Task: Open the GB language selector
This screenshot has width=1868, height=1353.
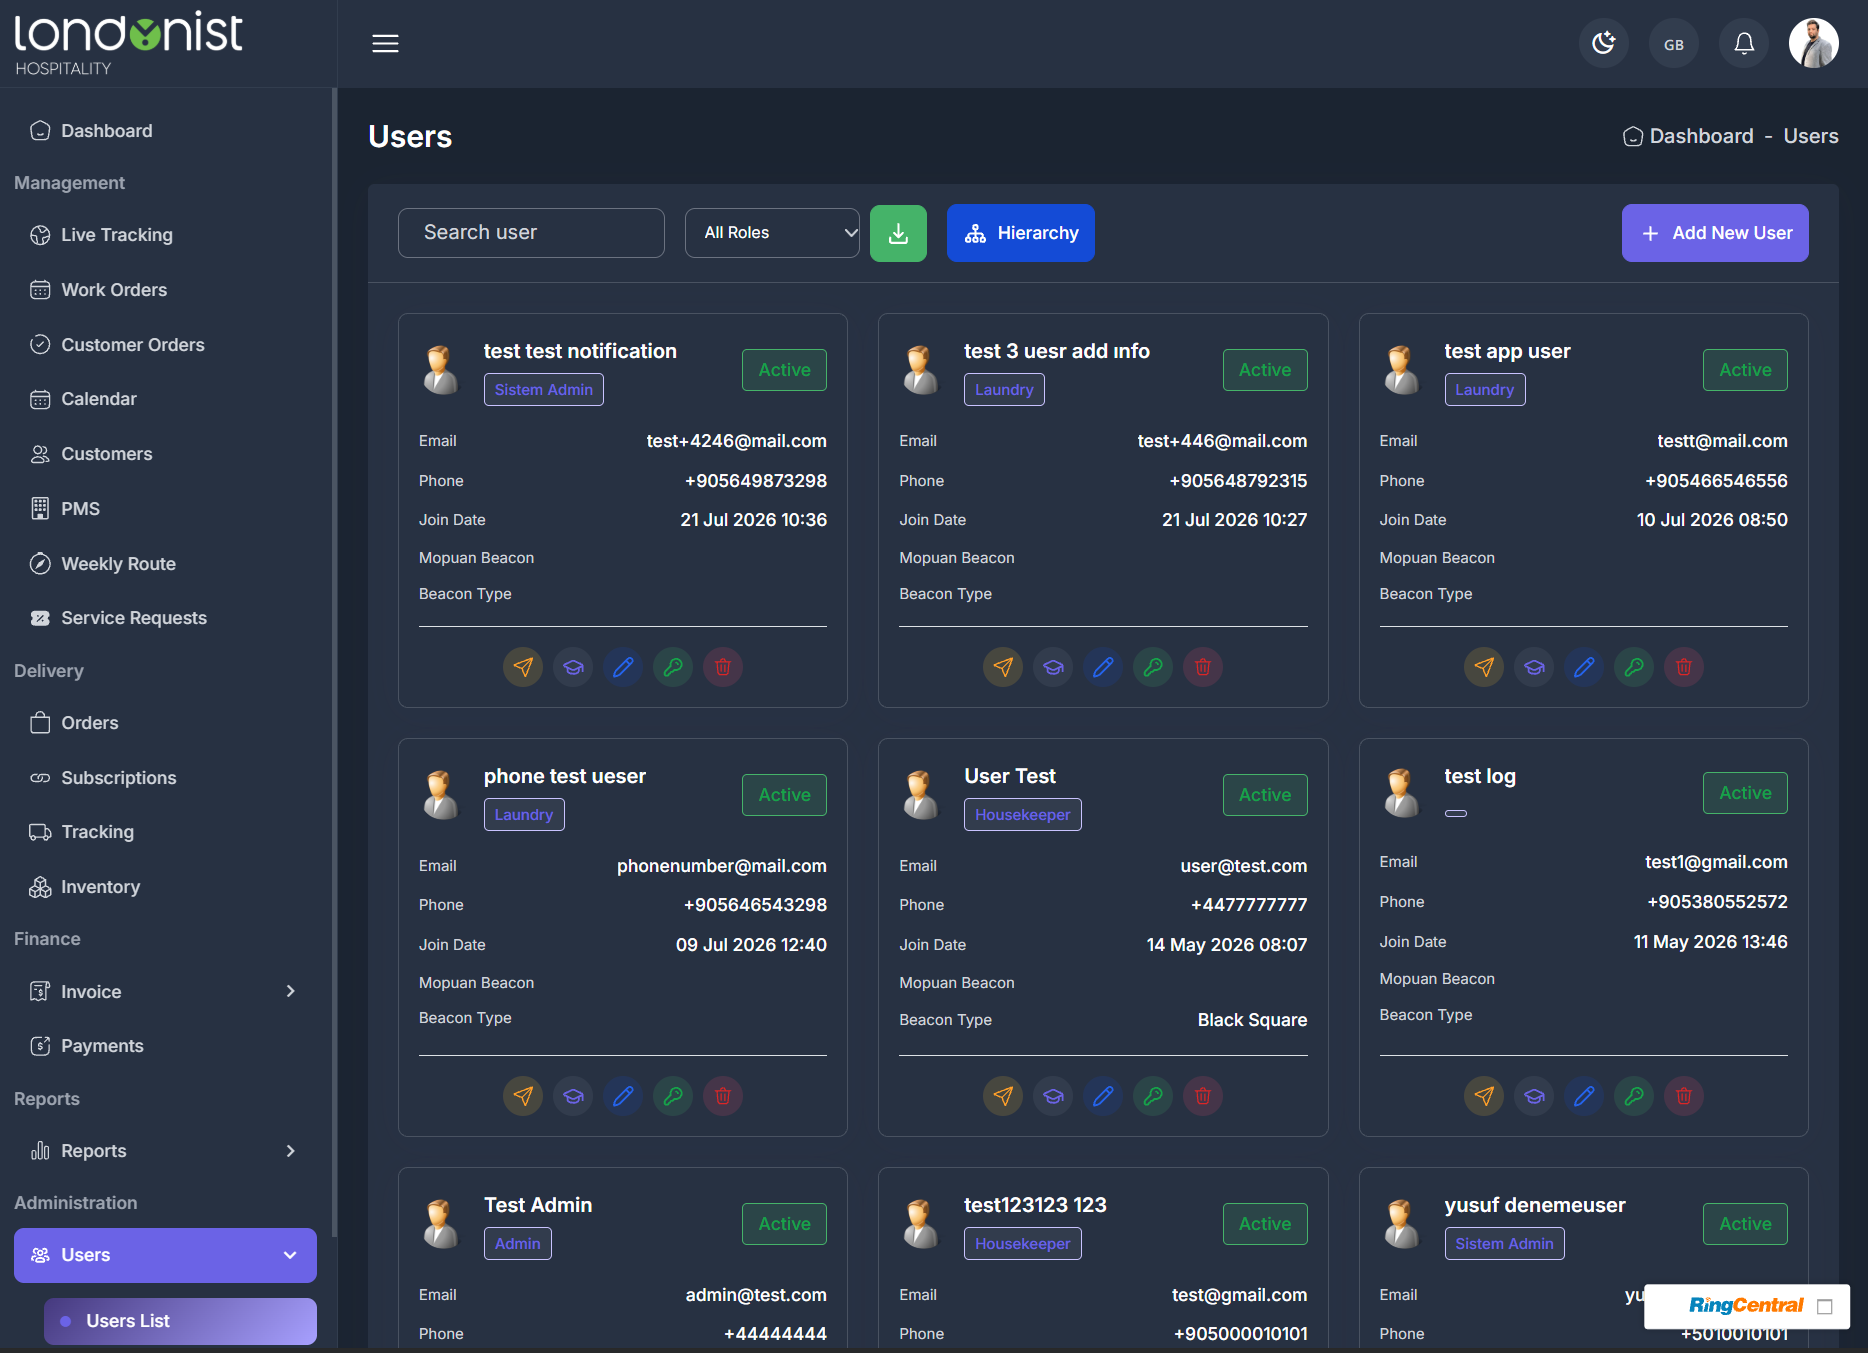Action: 1673,43
